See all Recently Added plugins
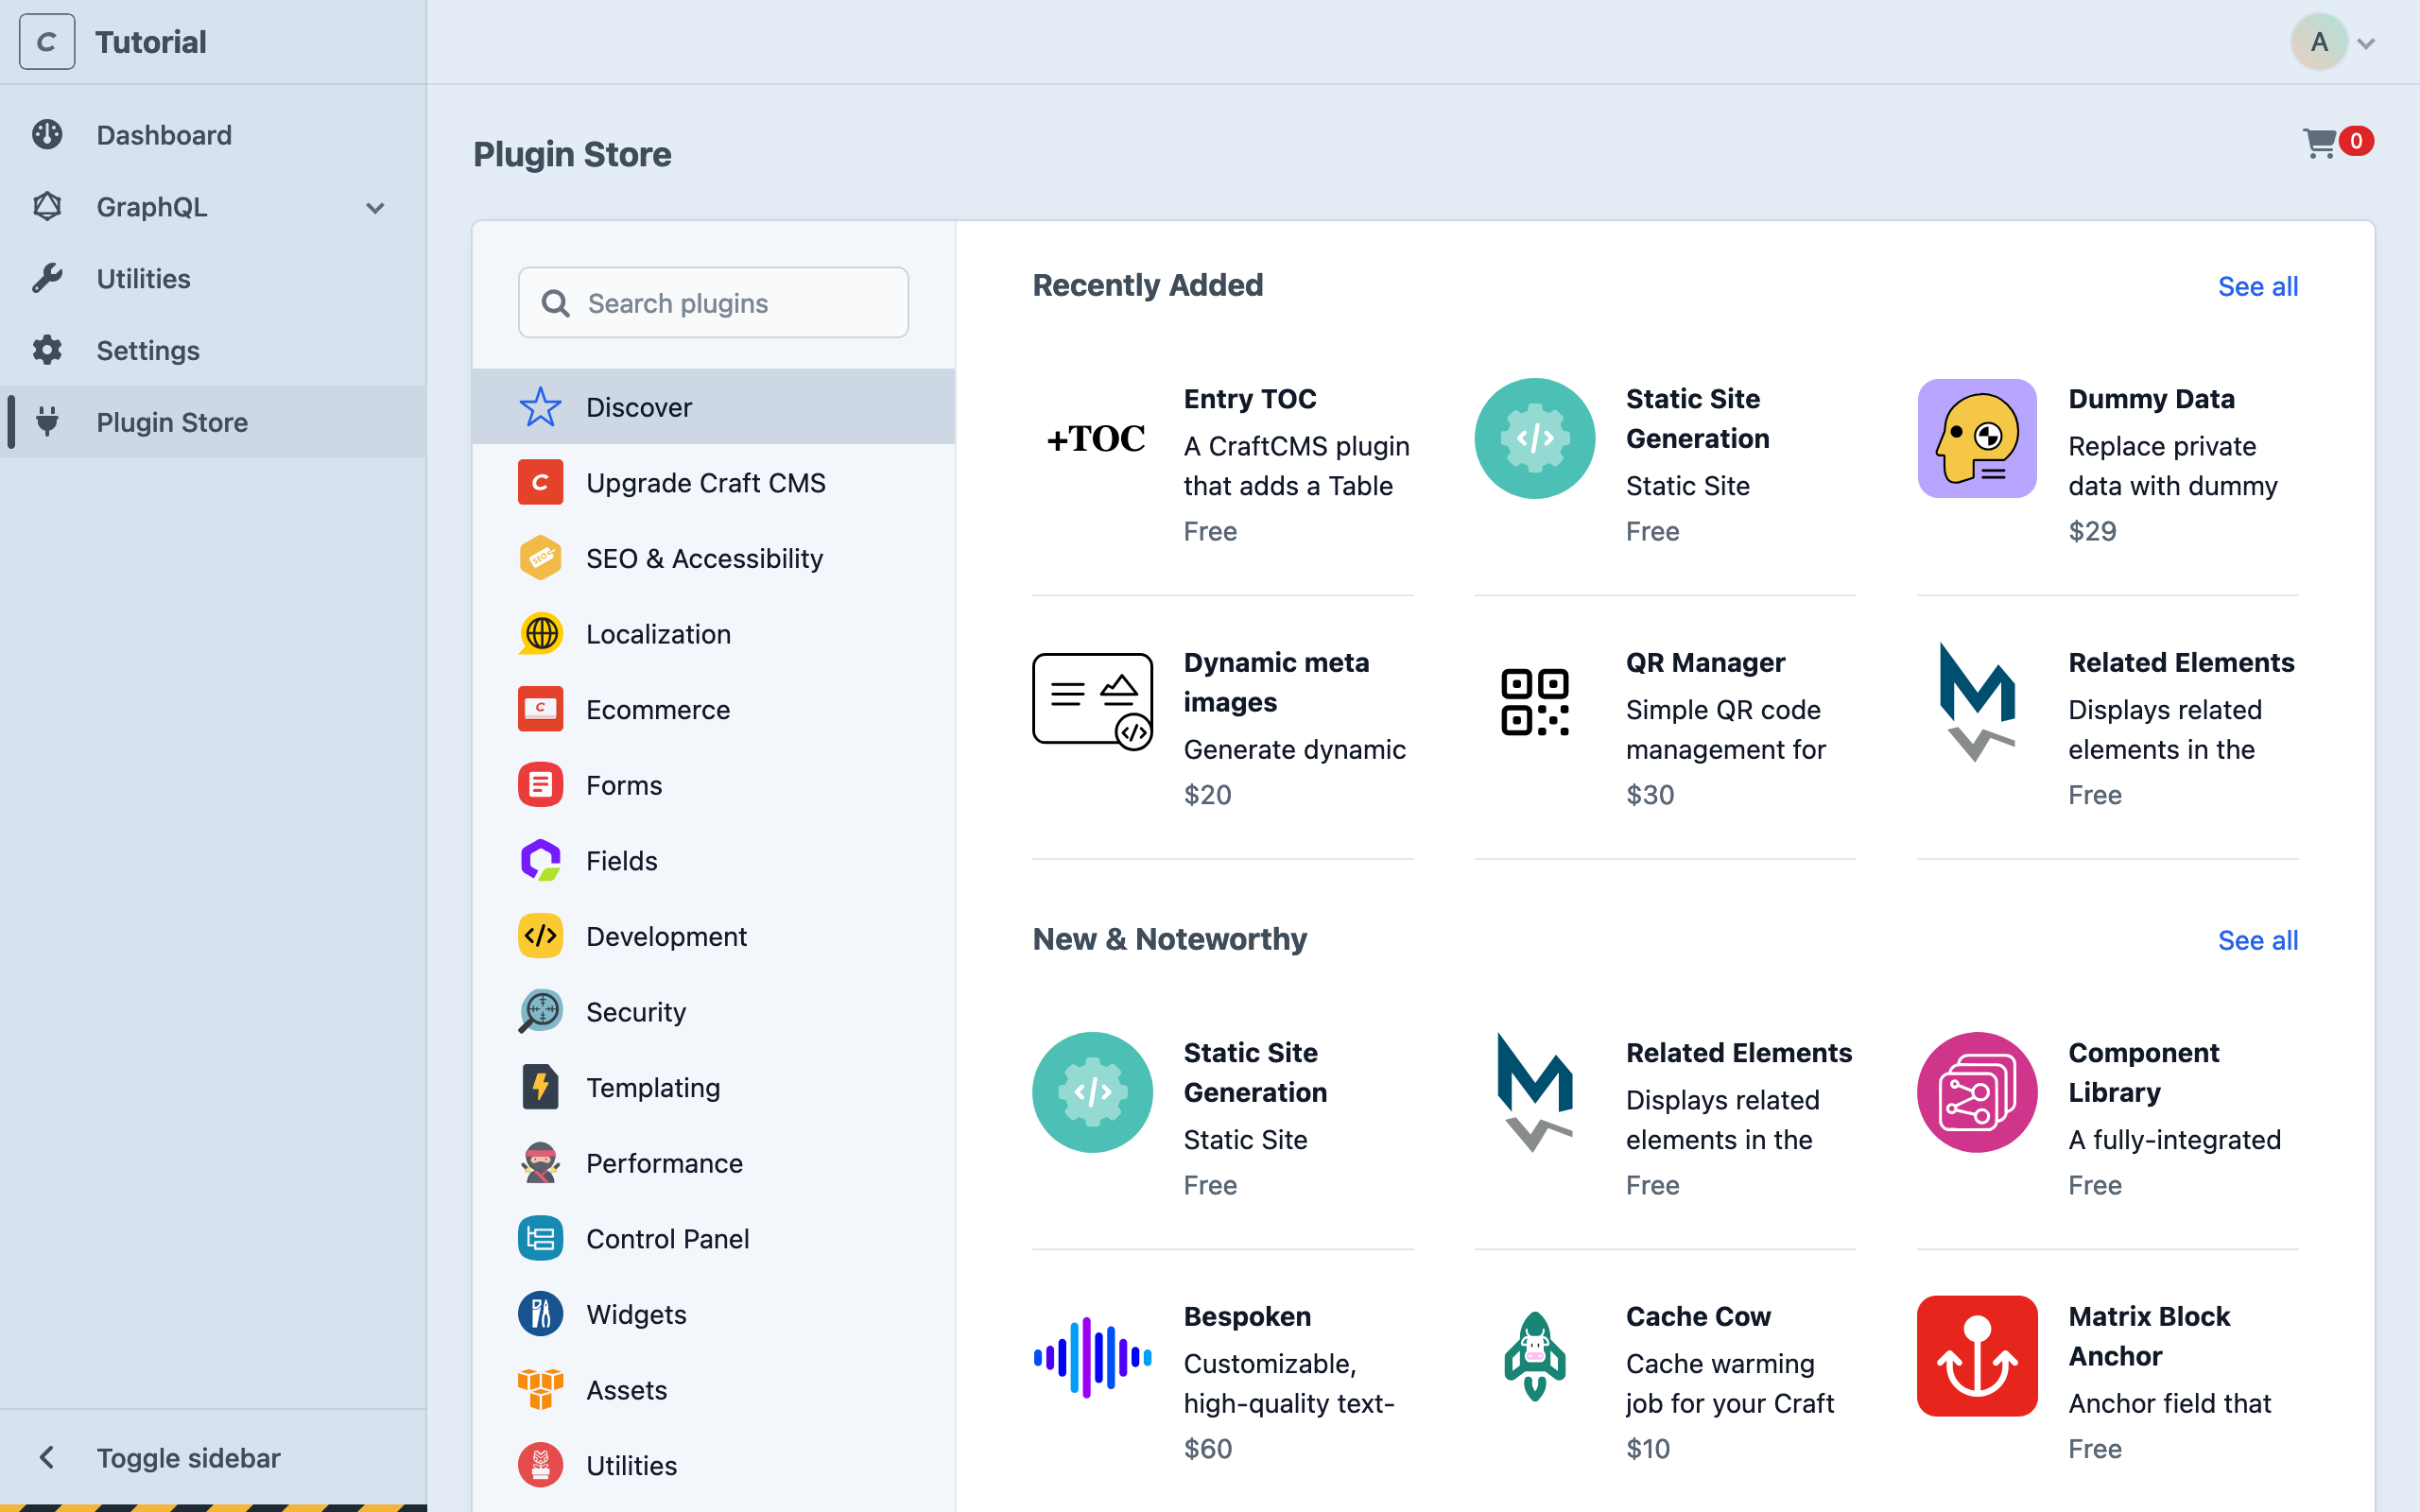The image size is (2420, 1512). point(2257,286)
